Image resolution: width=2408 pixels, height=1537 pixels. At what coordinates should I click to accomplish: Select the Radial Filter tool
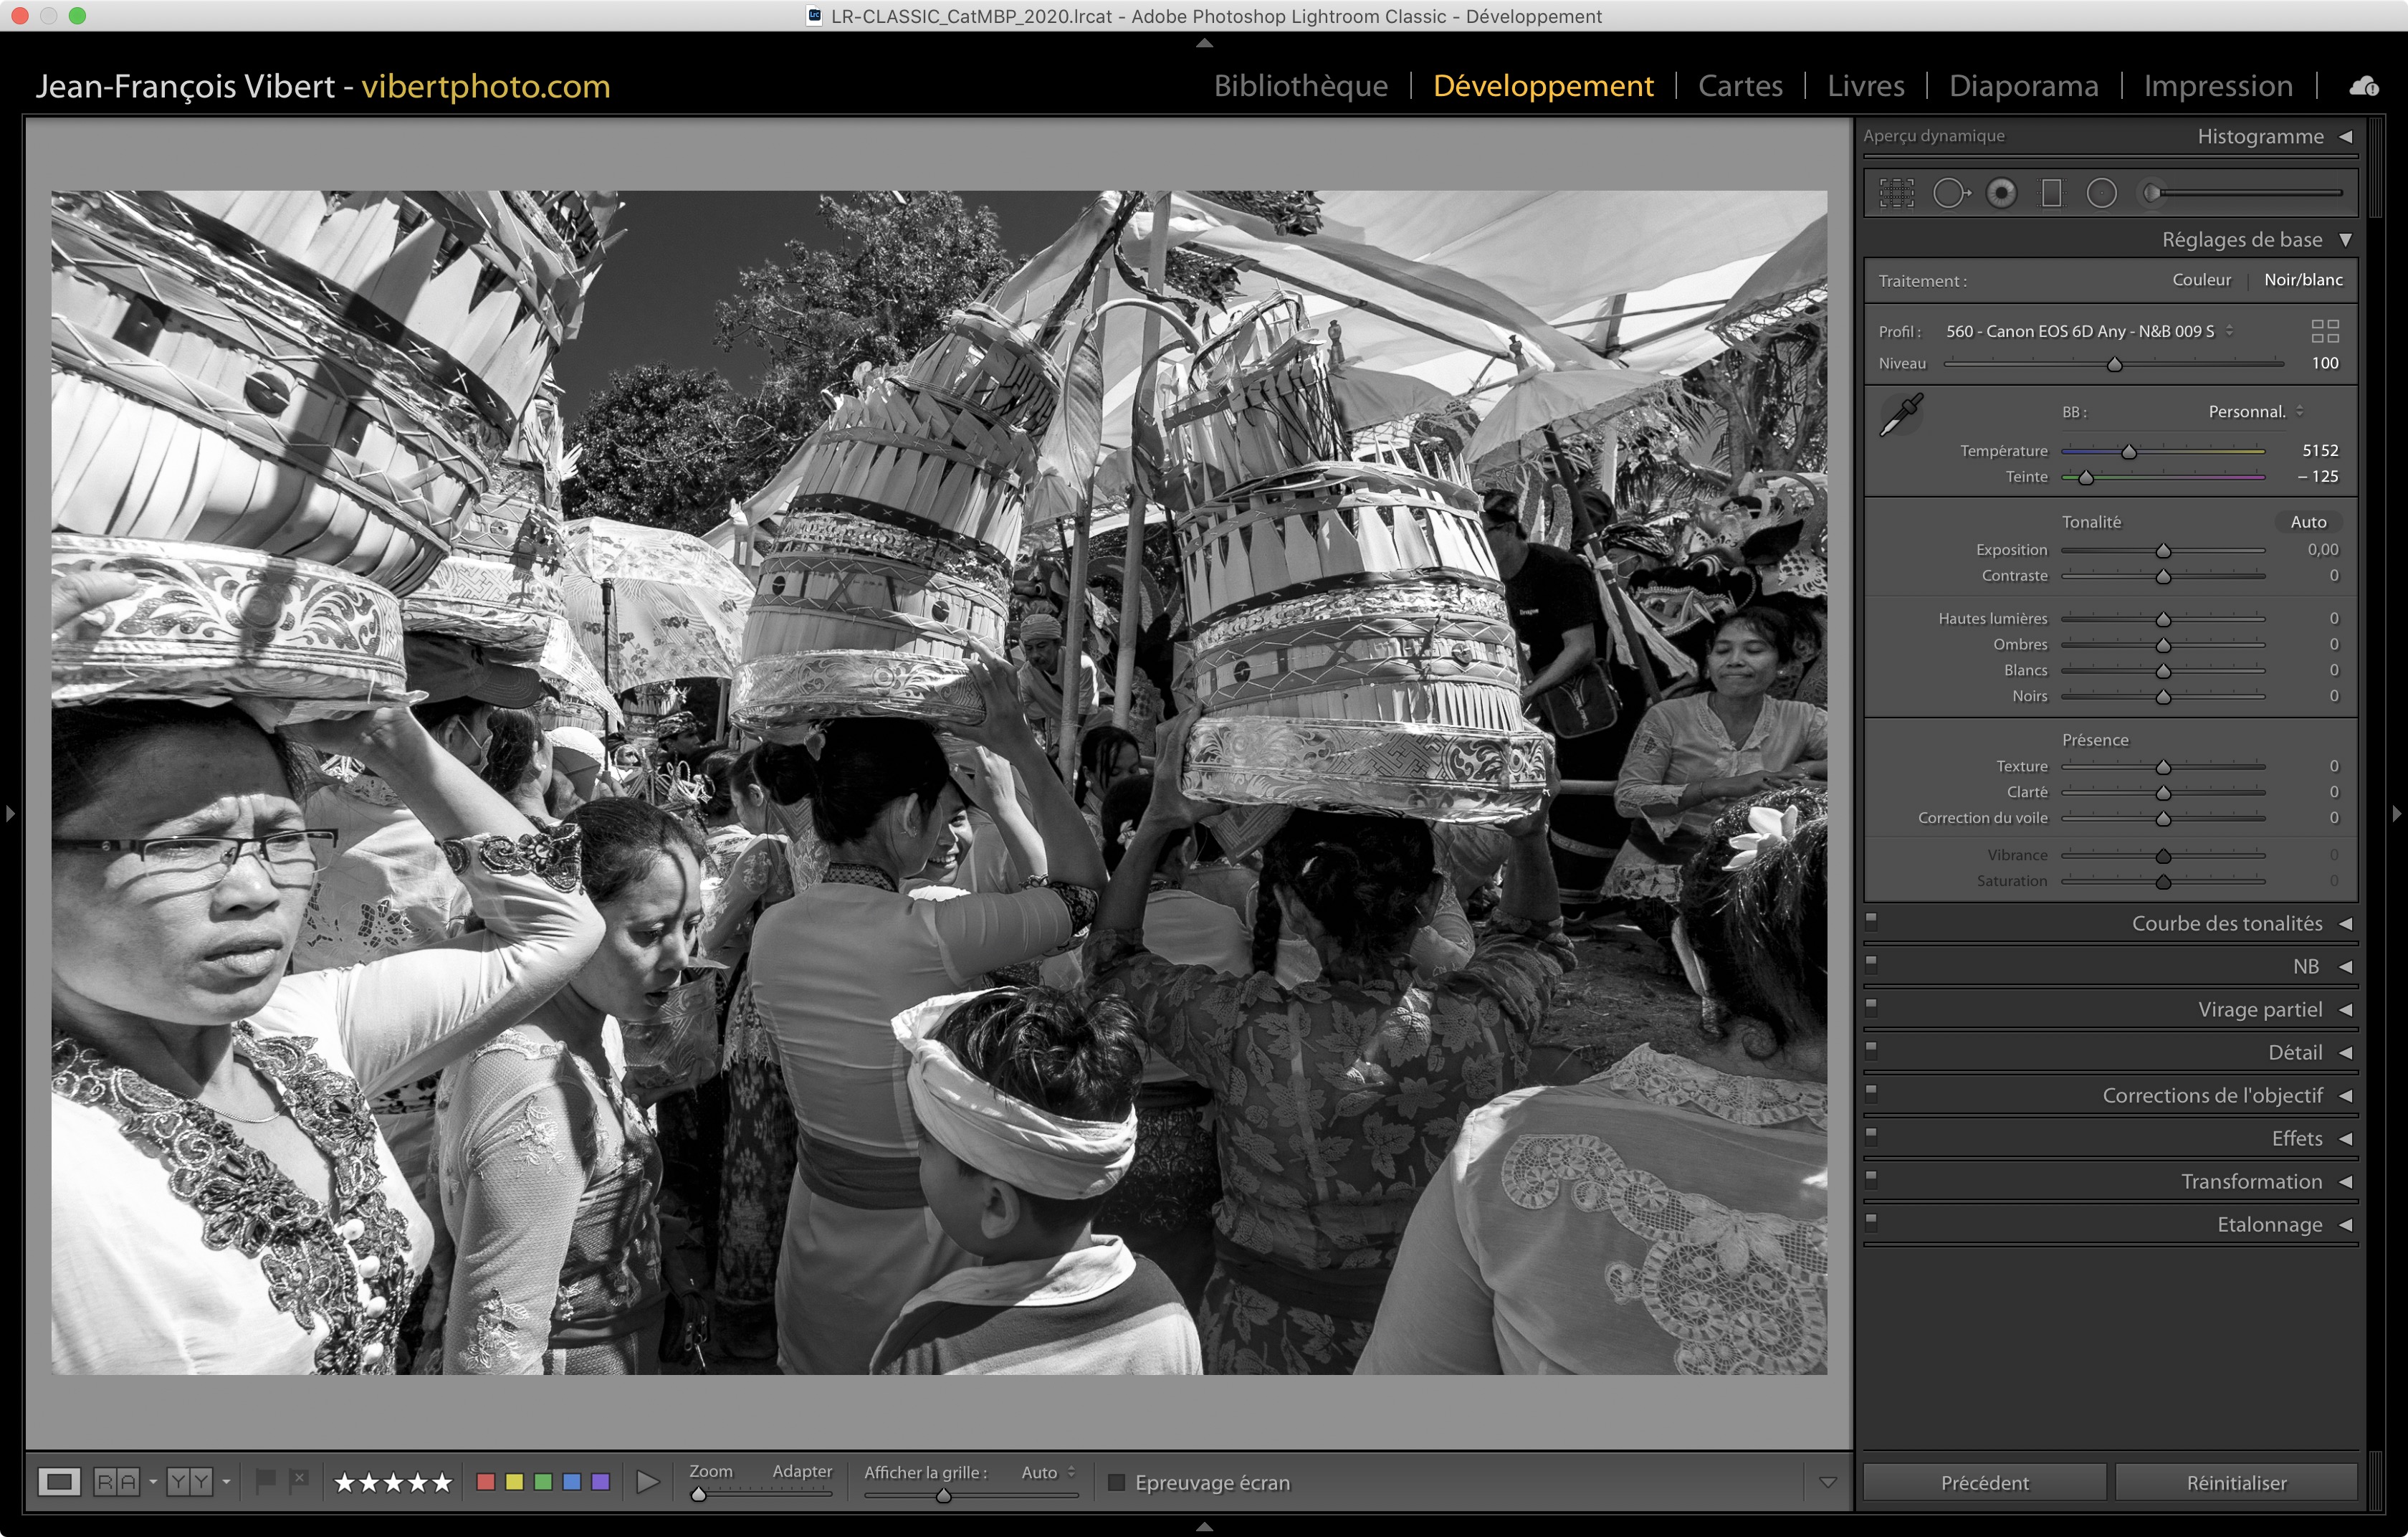tap(2101, 193)
